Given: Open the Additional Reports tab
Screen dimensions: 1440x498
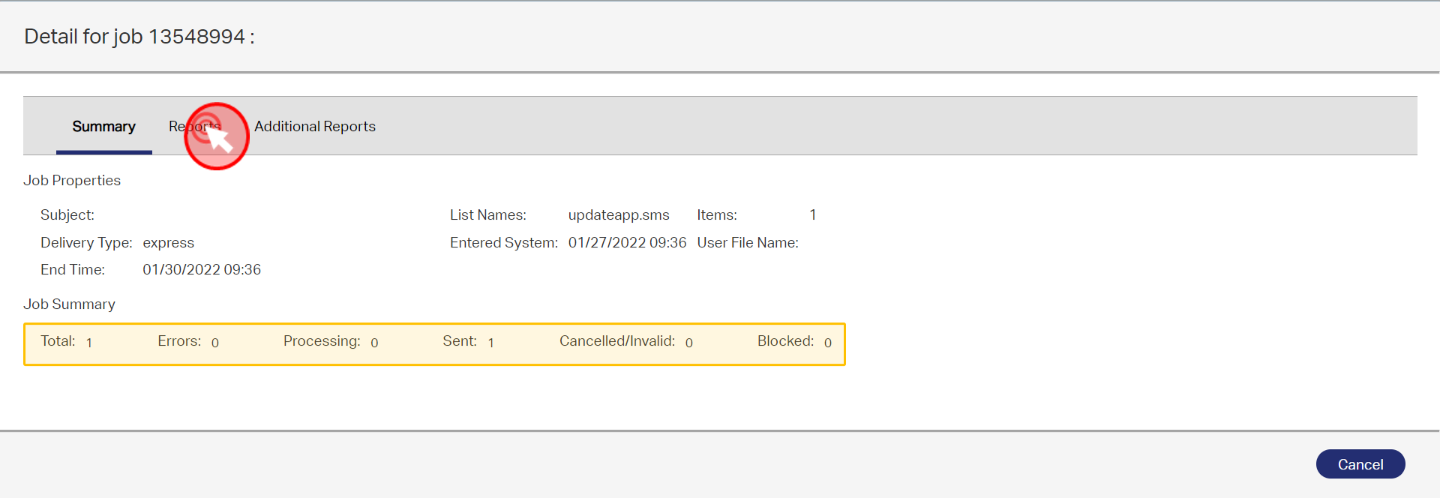Looking at the screenshot, I should 315,127.
